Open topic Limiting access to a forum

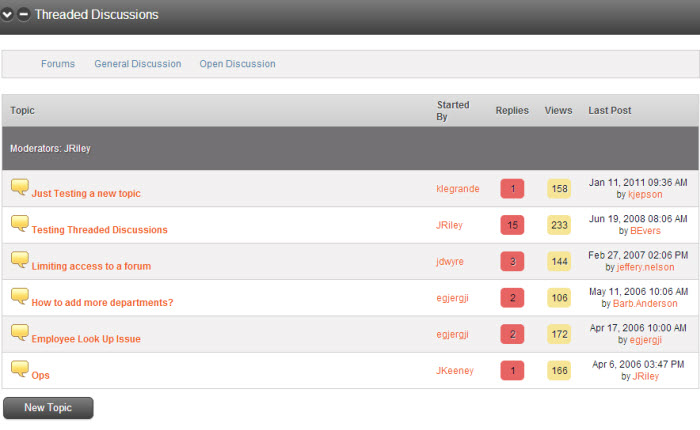[91, 266]
